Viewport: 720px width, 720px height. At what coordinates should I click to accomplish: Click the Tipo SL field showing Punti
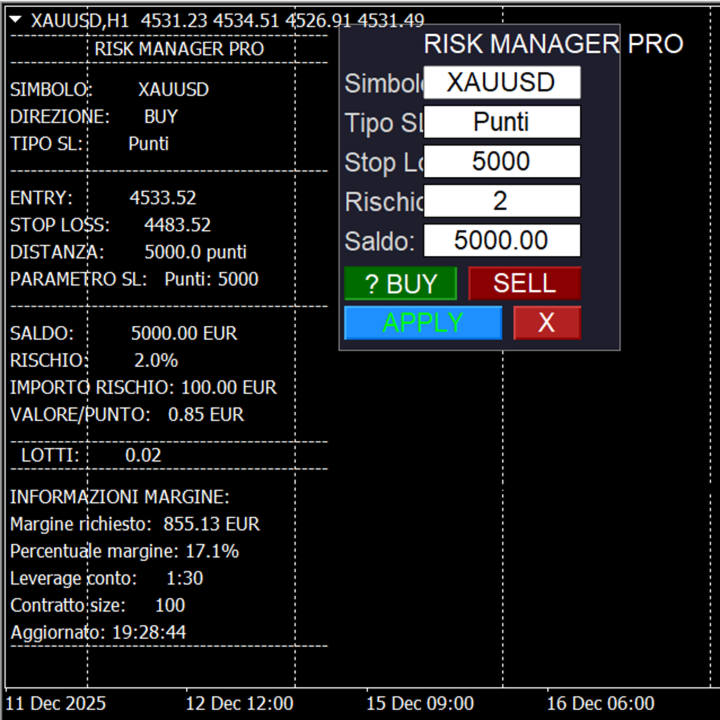point(502,122)
